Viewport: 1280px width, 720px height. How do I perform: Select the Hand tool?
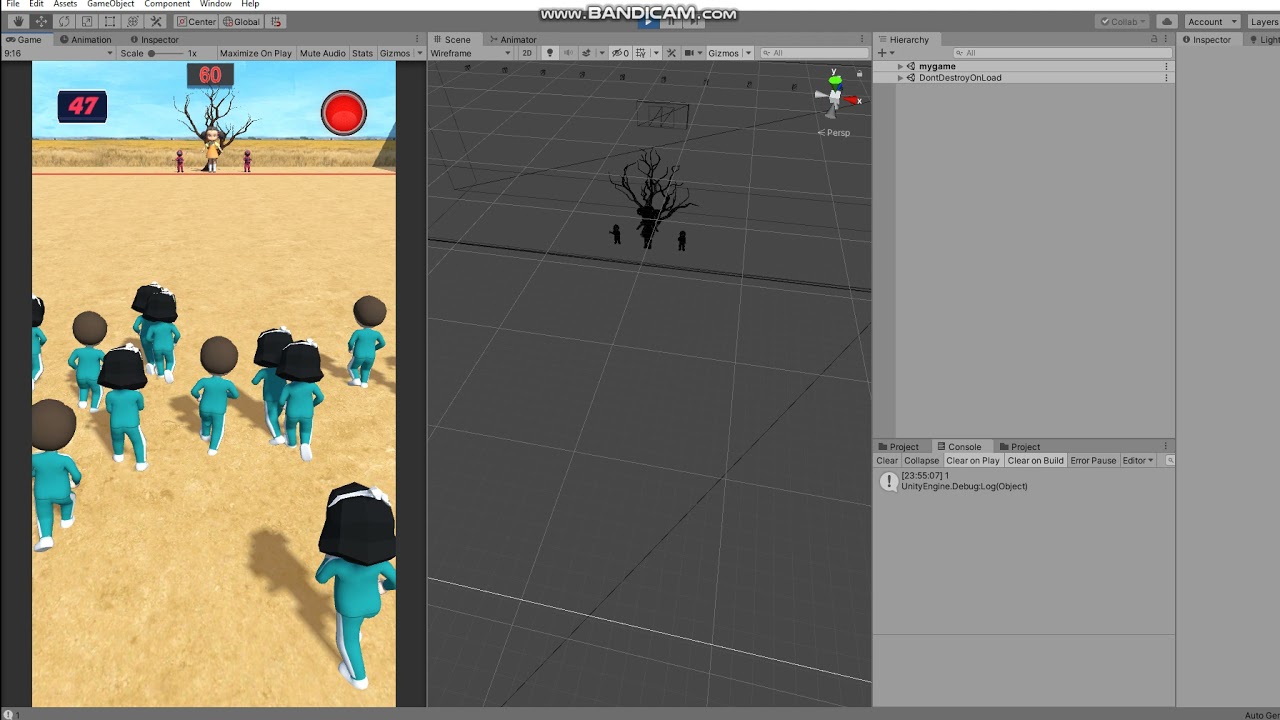(x=18, y=21)
